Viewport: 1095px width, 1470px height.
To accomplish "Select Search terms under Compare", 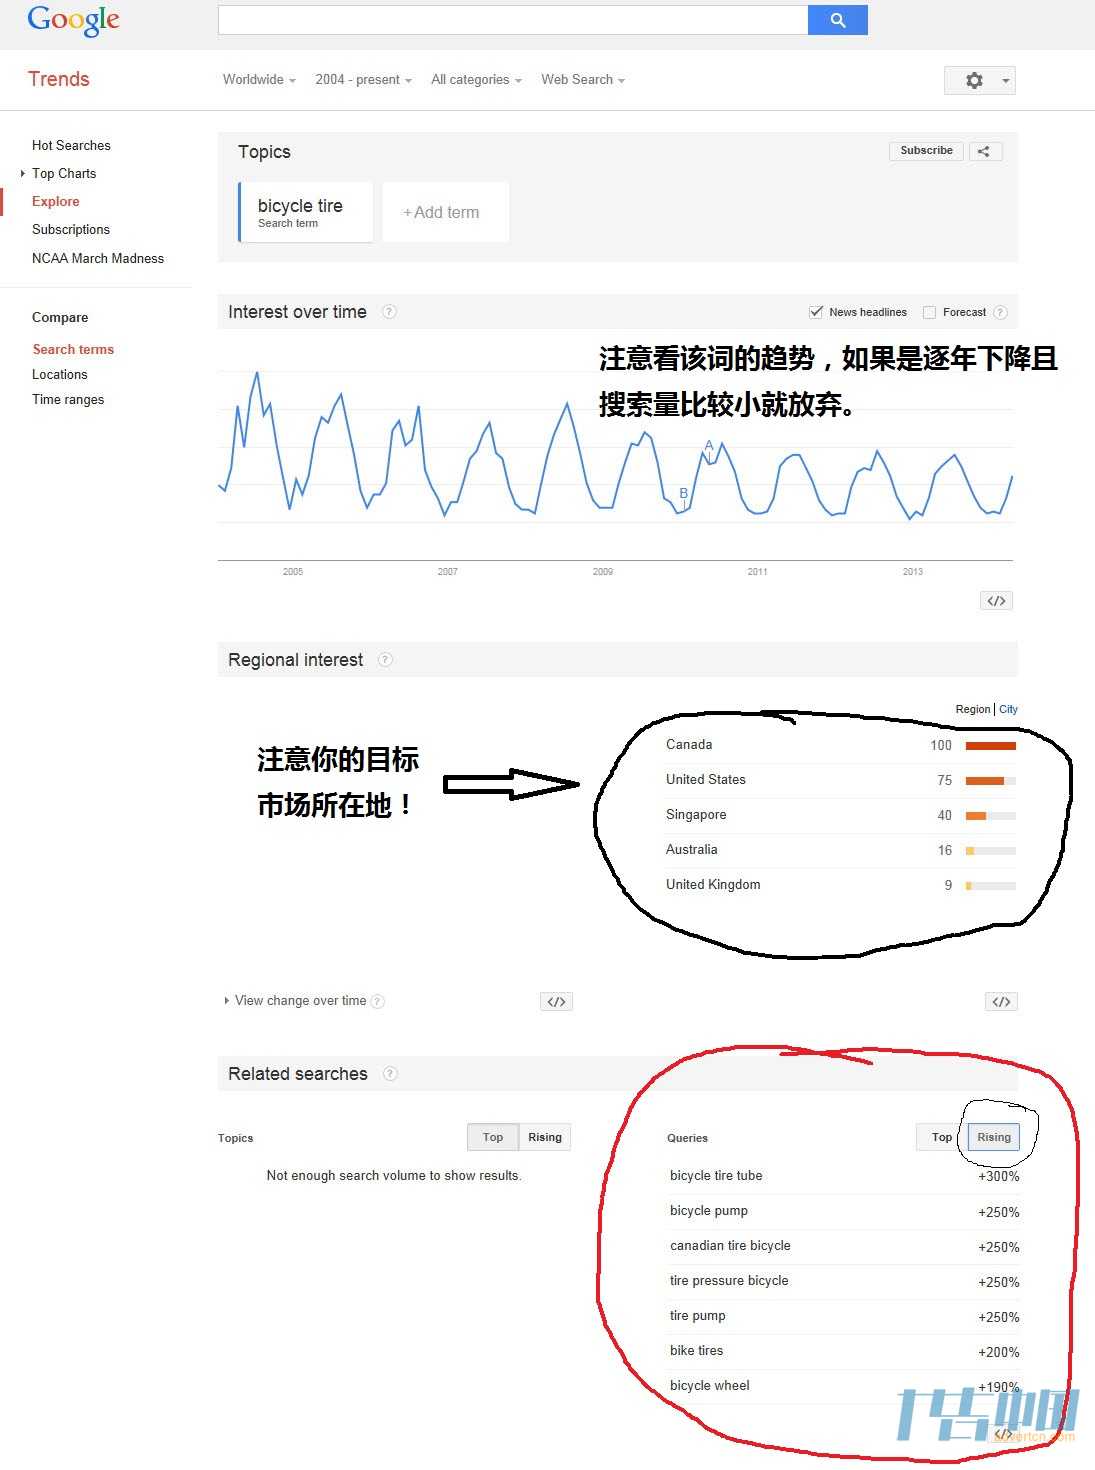I will pyautogui.click(x=73, y=349).
